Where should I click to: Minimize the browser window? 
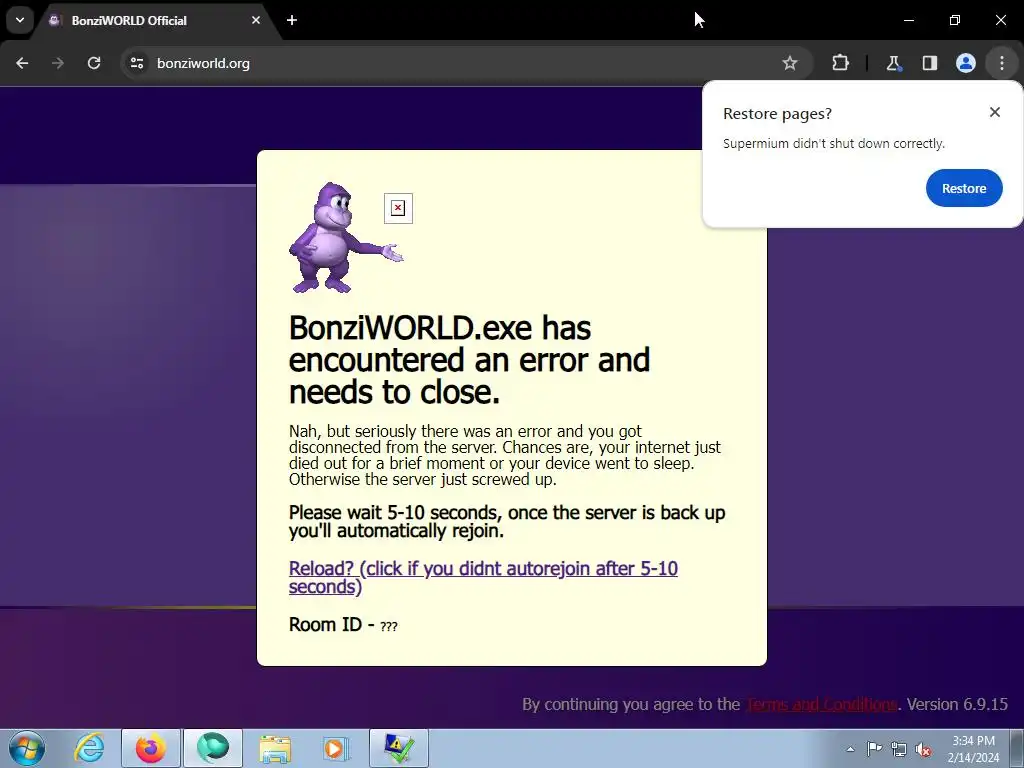click(908, 20)
